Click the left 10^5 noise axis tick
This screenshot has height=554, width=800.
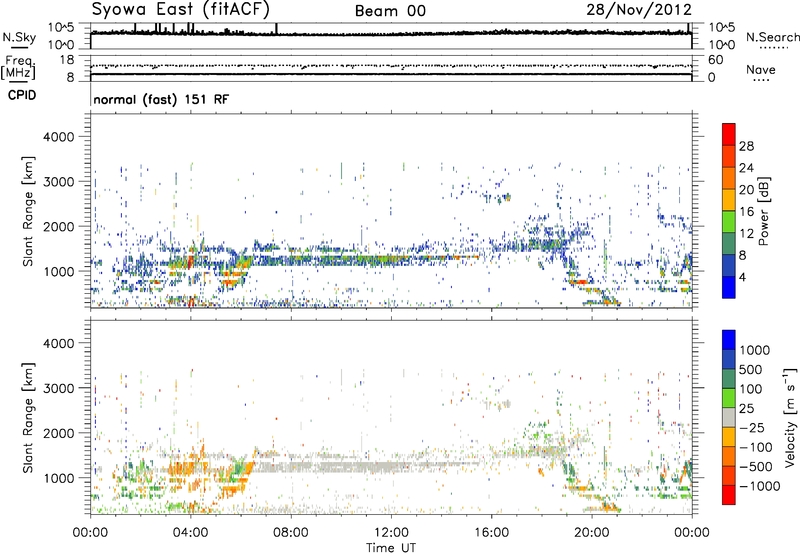point(61,27)
